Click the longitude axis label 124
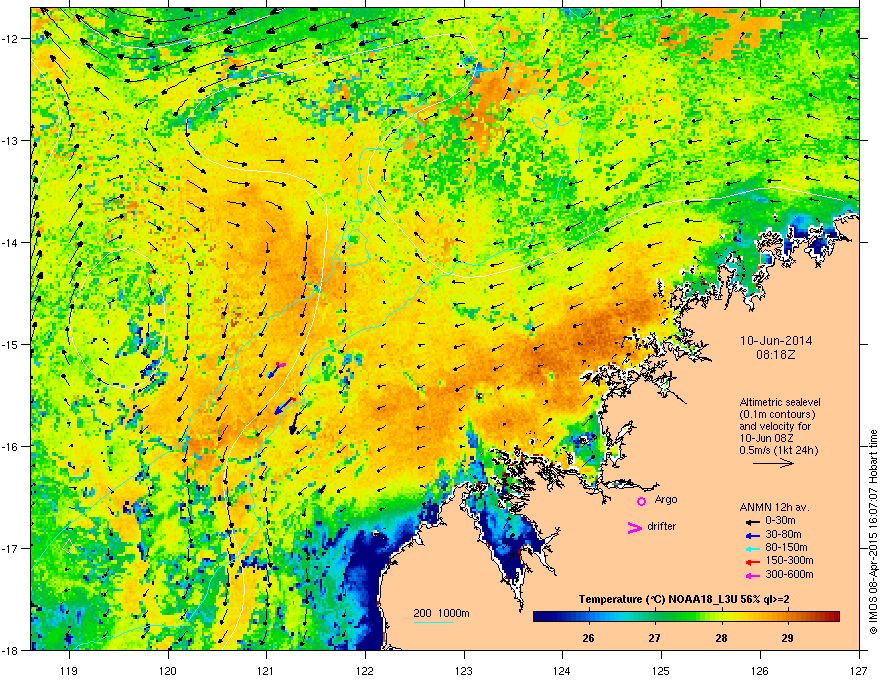 tap(562, 670)
